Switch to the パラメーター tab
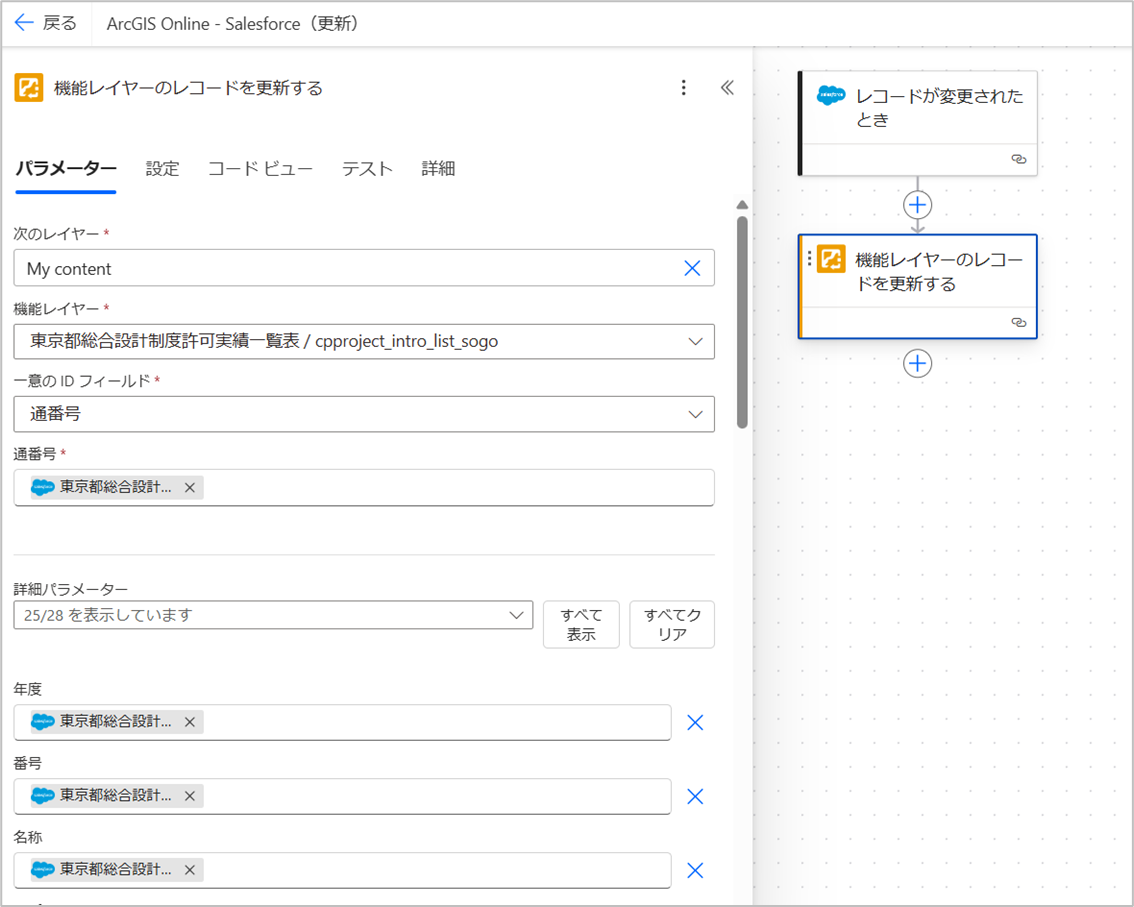 point(66,169)
